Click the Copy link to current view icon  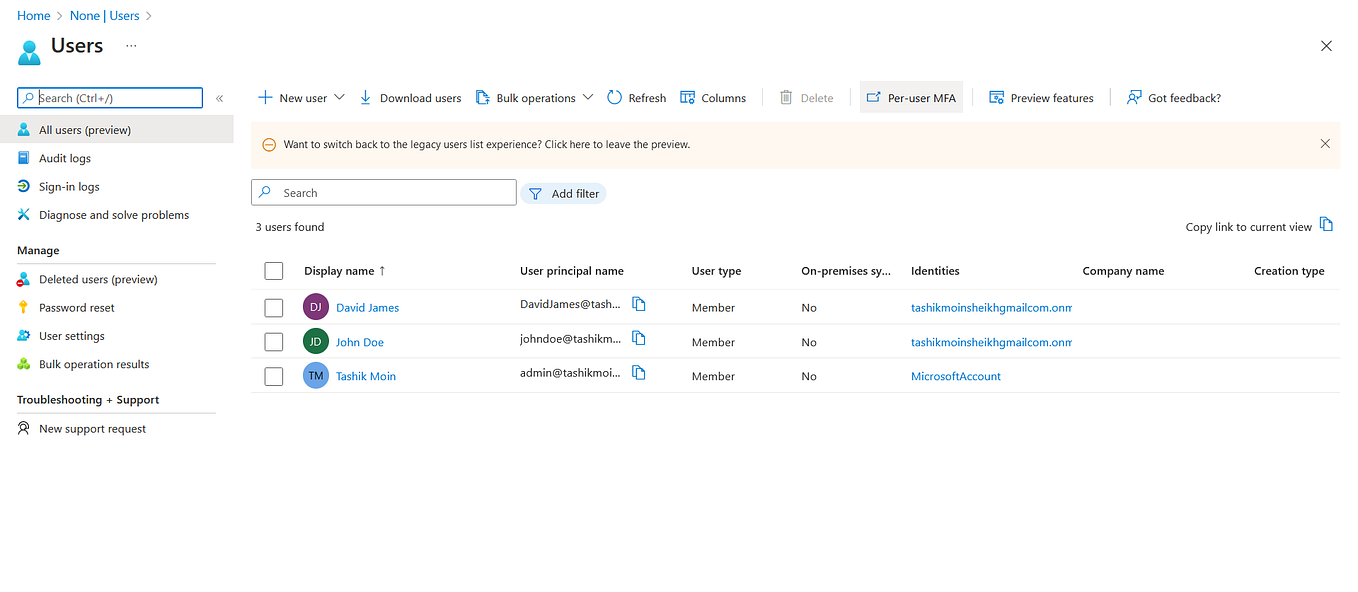click(x=1327, y=226)
